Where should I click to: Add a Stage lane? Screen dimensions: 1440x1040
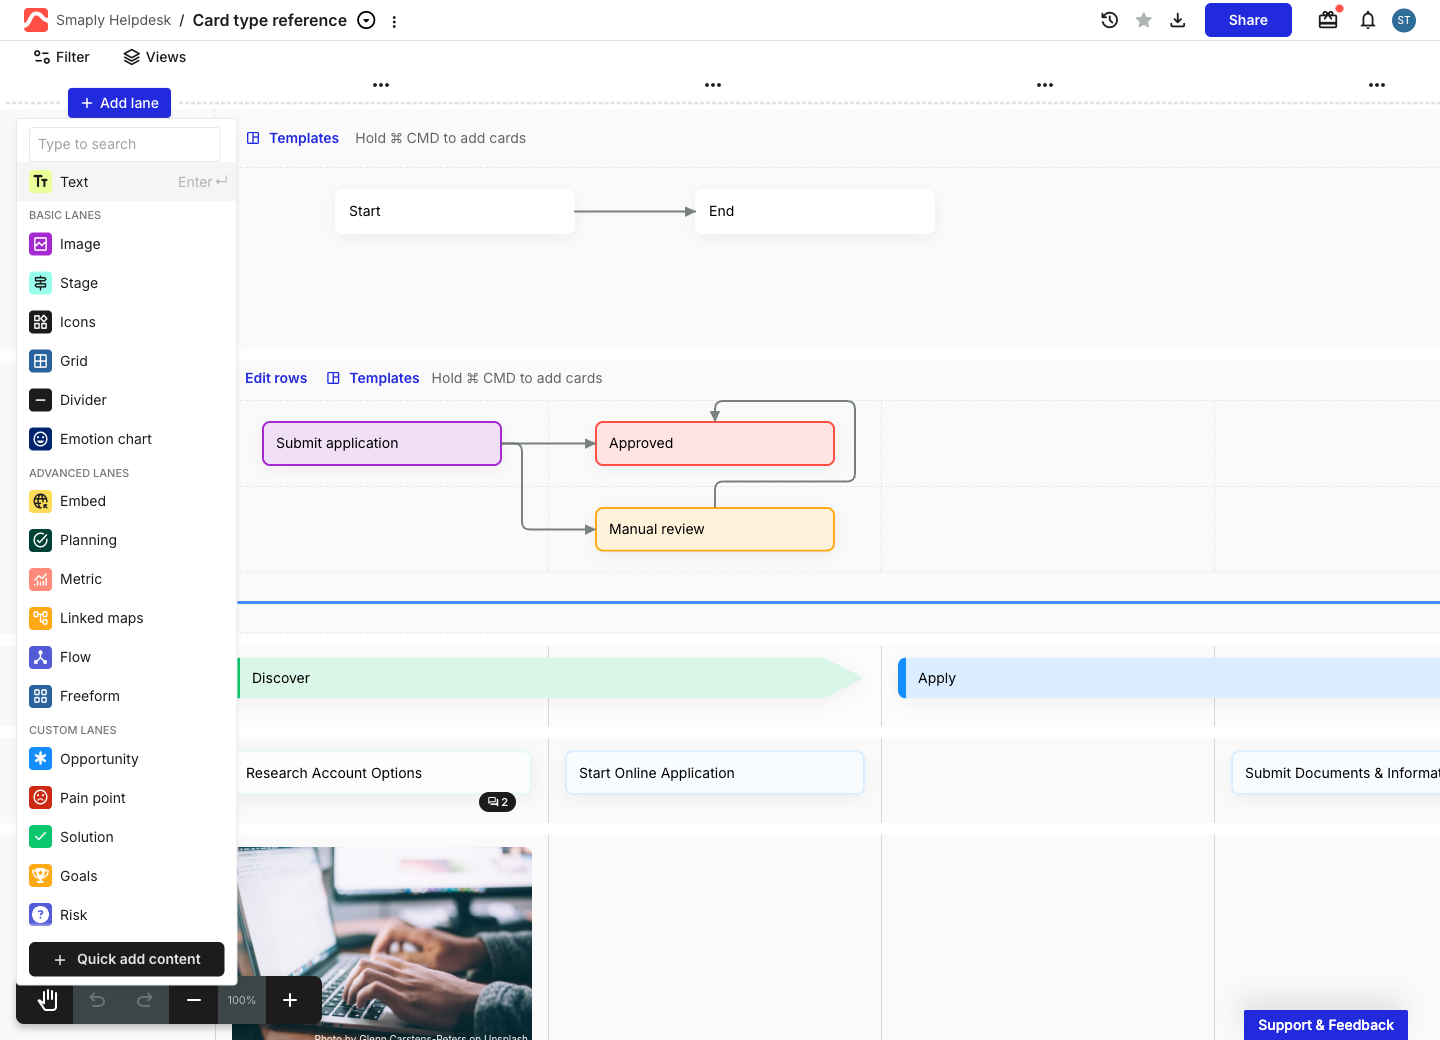(127, 283)
